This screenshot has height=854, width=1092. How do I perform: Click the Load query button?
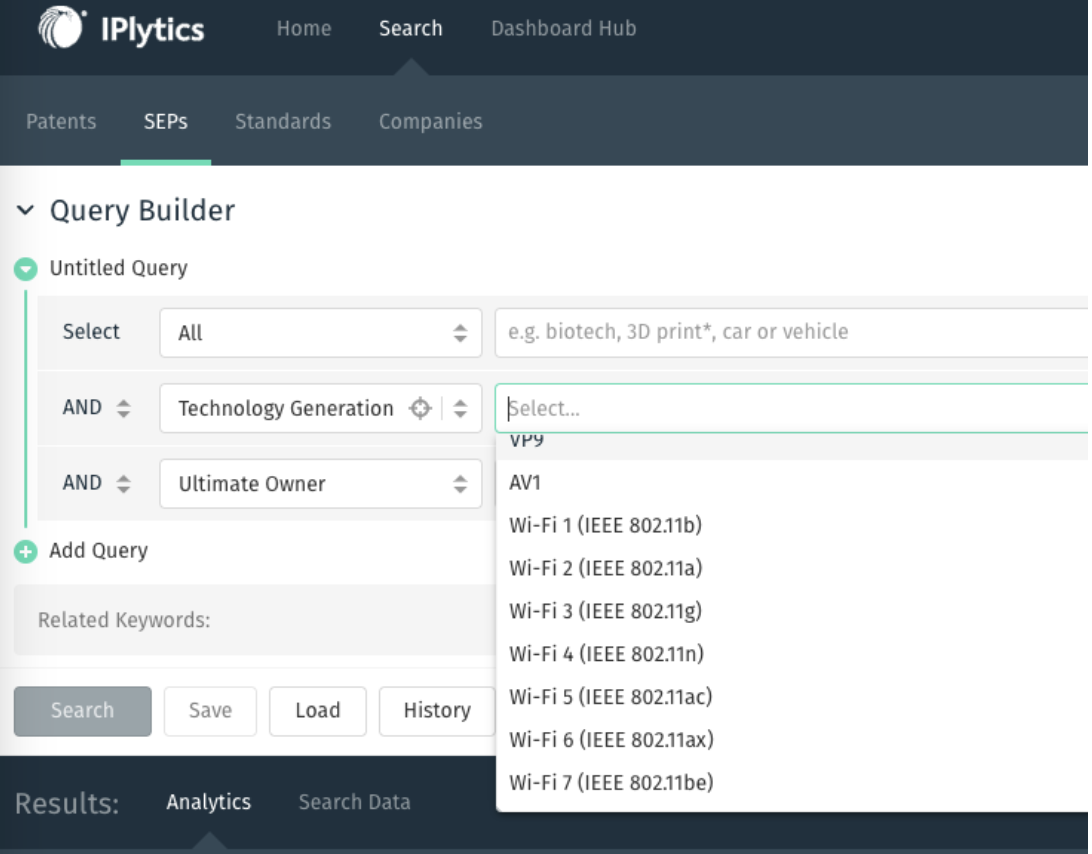point(318,711)
